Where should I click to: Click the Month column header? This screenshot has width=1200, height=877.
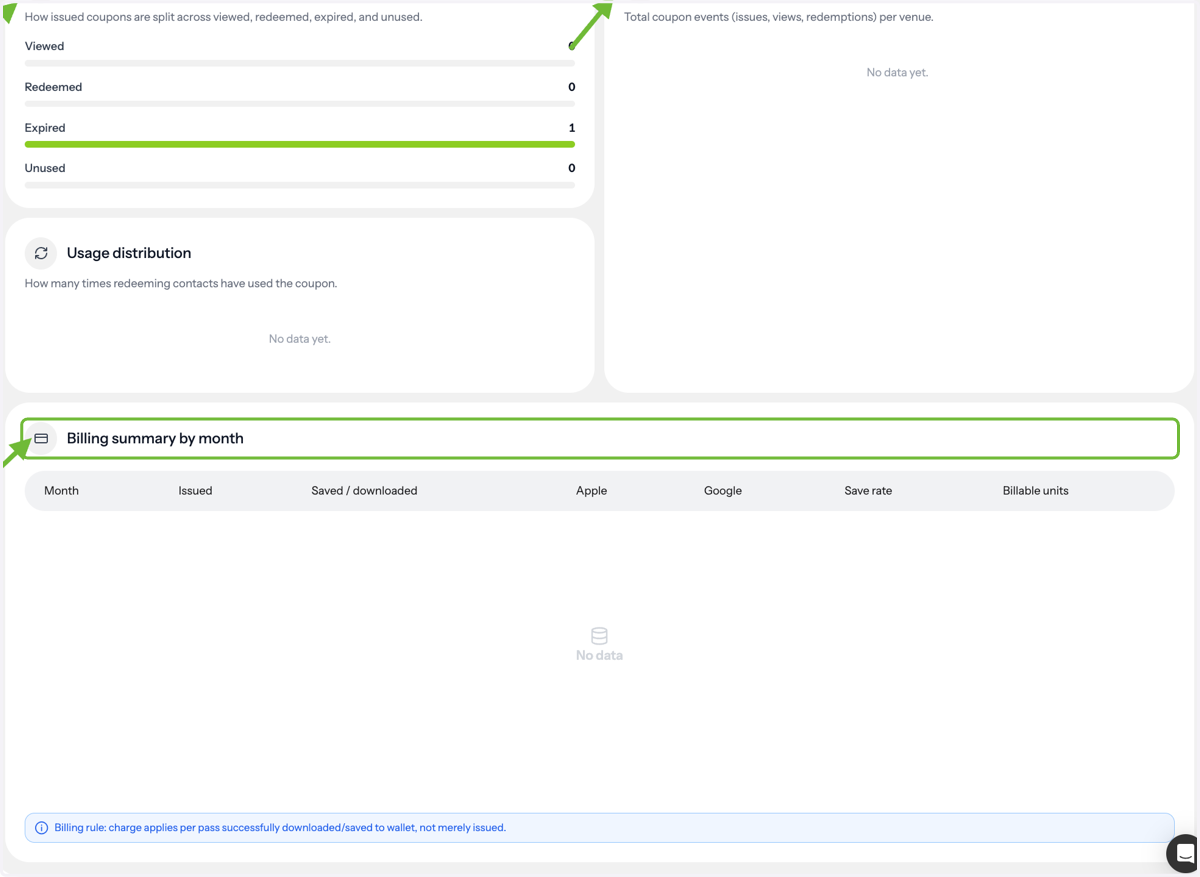[x=61, y=491]
